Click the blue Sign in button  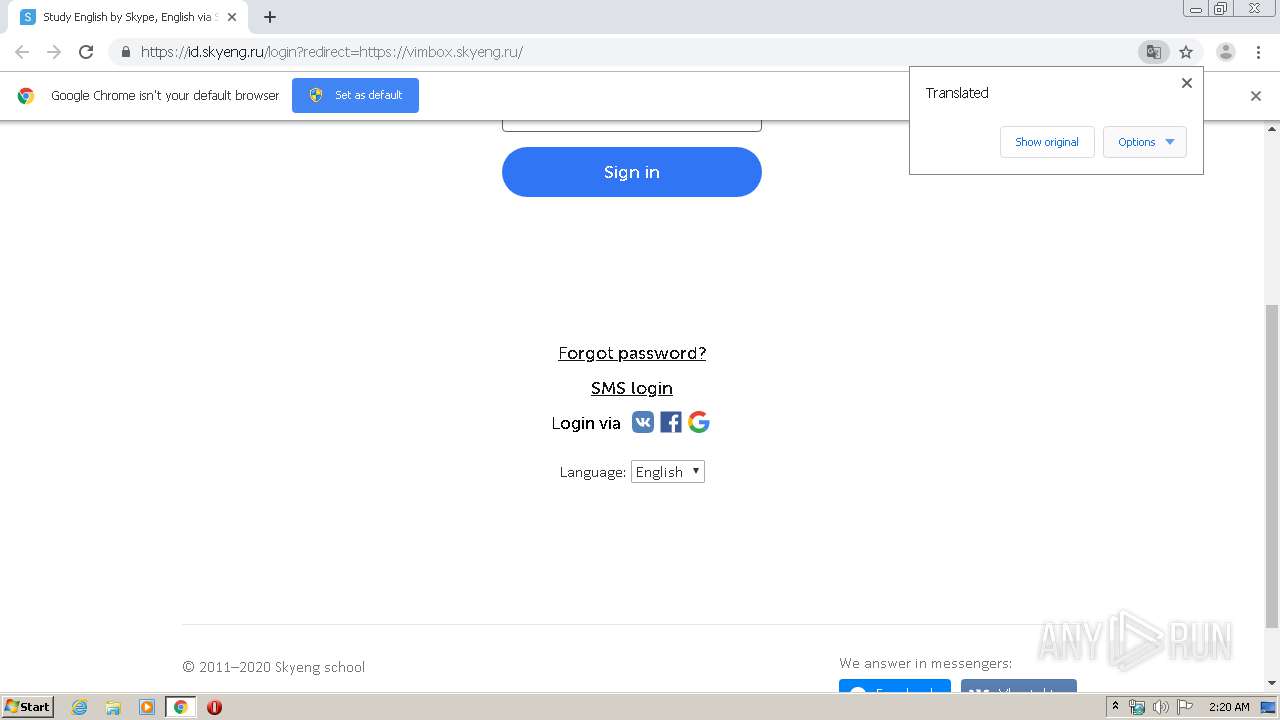click(632, 172)
